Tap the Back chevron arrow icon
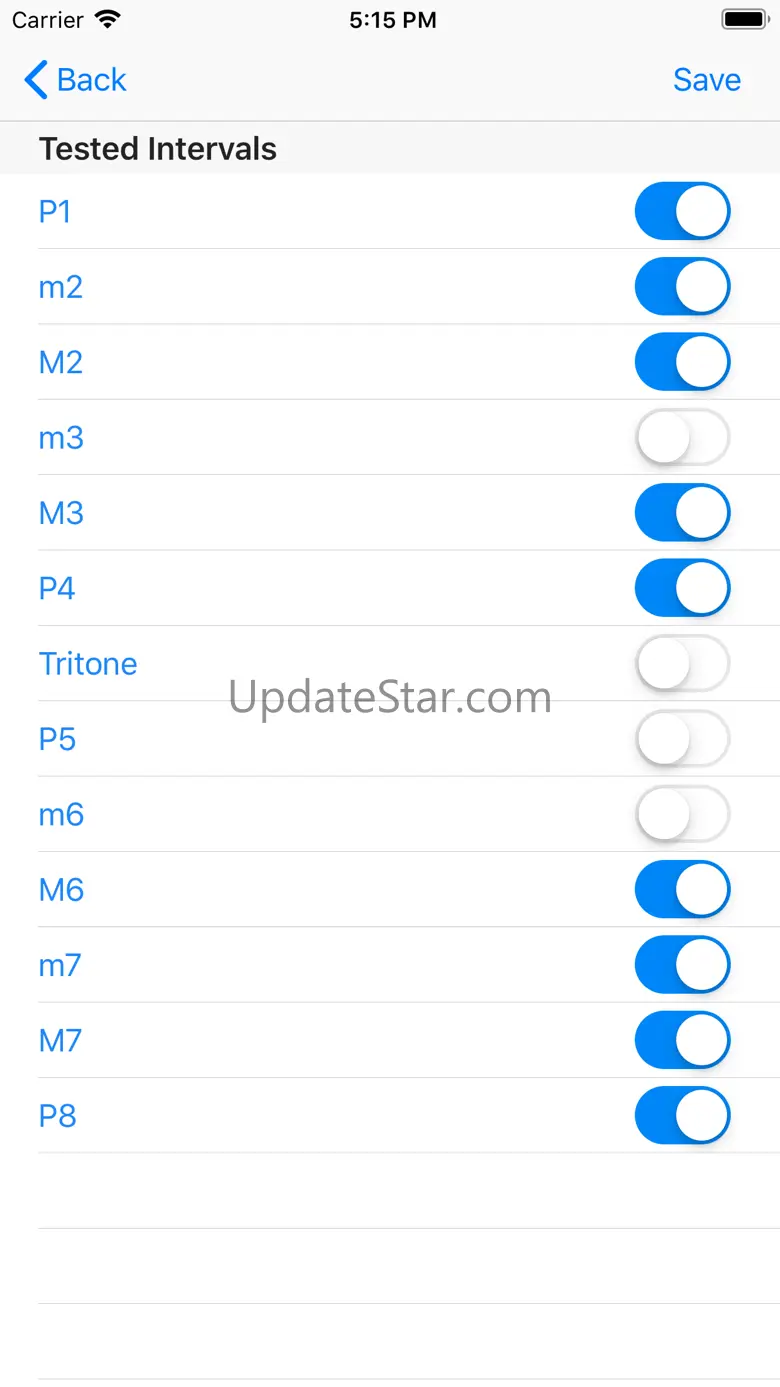Screen dimensions: 780x1387 click(36, 80)
